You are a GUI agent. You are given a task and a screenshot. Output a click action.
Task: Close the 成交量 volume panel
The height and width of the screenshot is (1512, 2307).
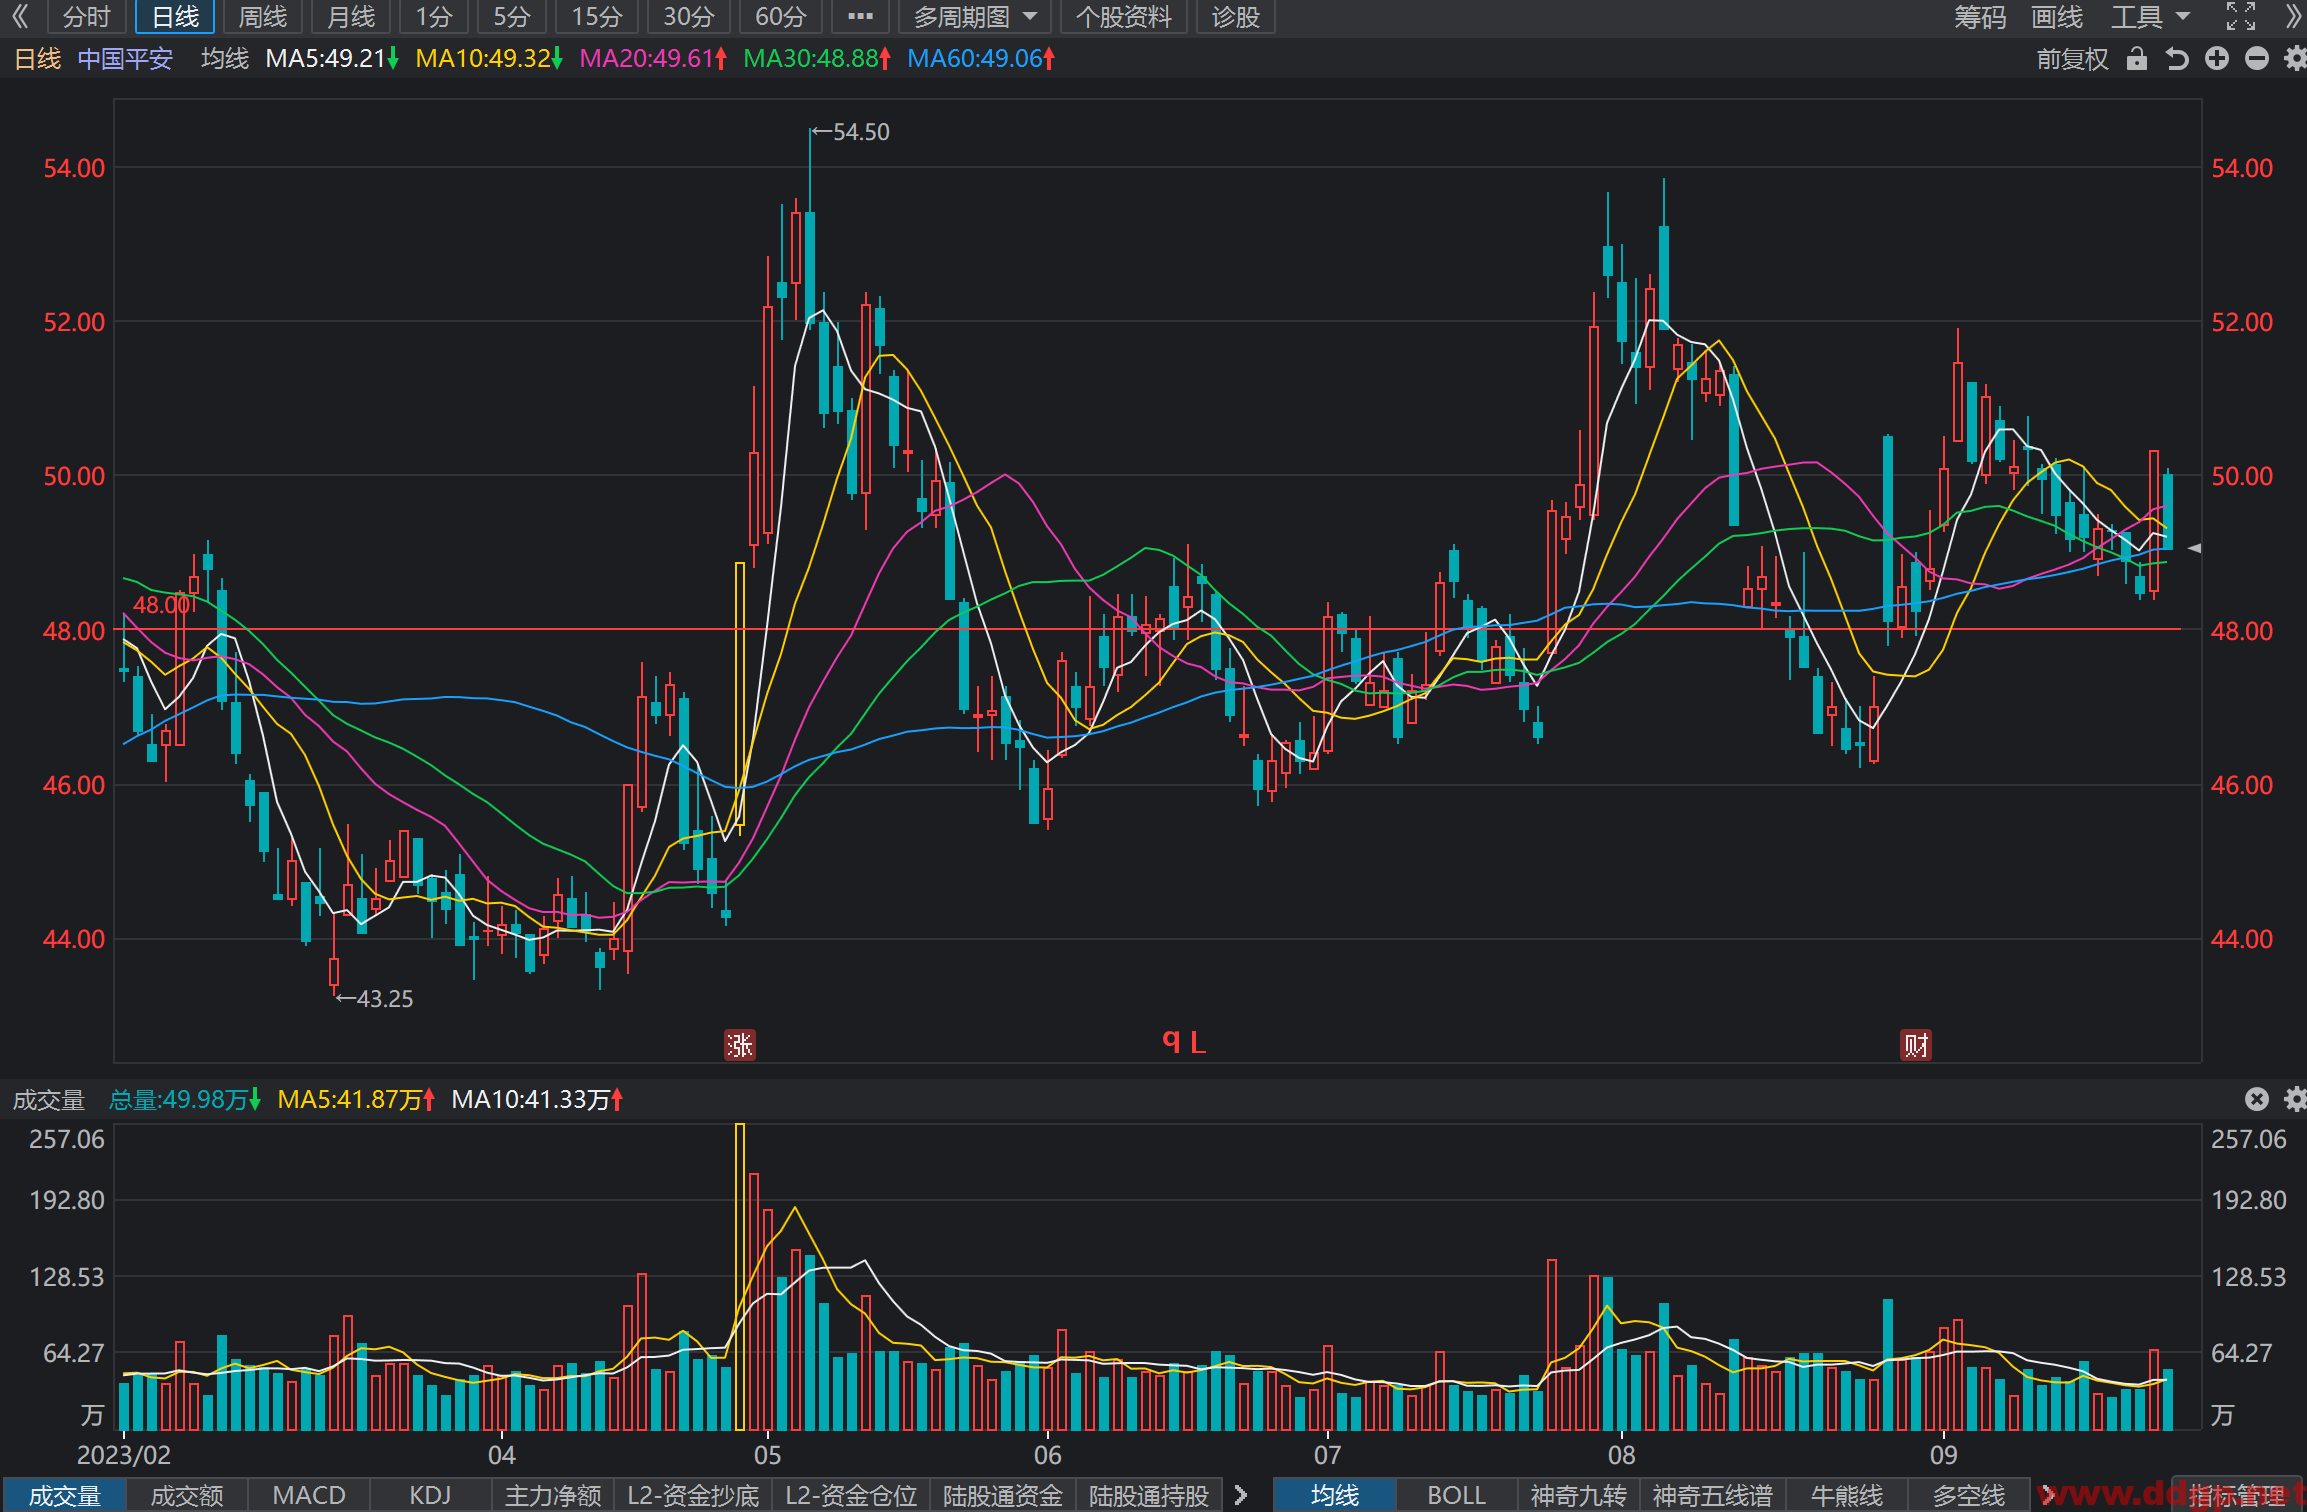2257,1099
